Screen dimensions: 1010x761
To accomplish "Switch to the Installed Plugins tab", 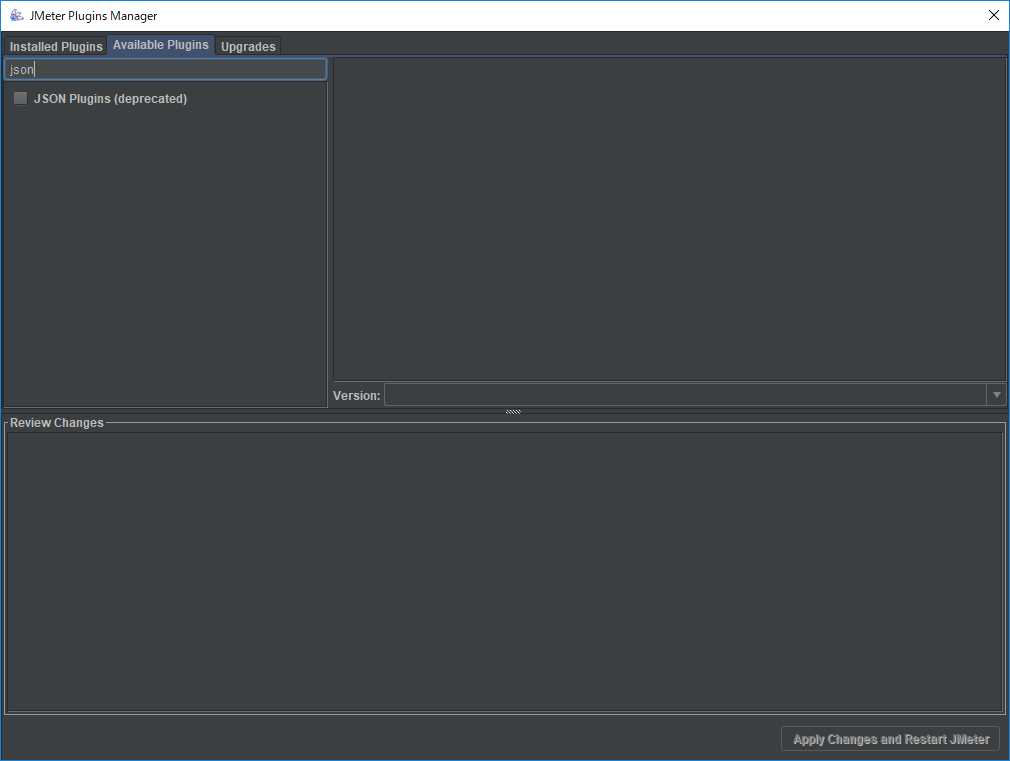I will pos(55,46).
